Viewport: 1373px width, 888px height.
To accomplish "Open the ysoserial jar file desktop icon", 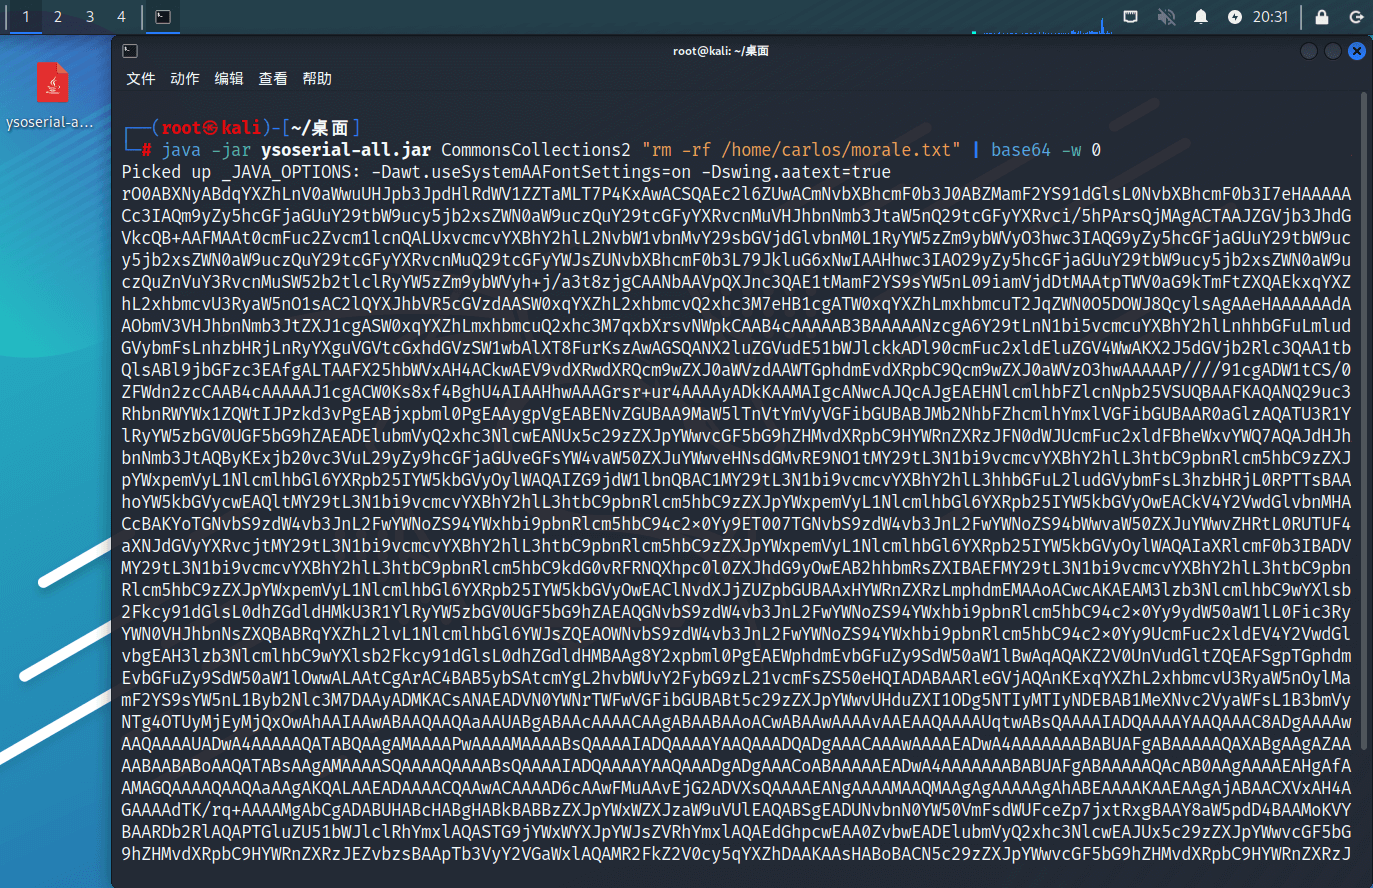I will [51, 96].
